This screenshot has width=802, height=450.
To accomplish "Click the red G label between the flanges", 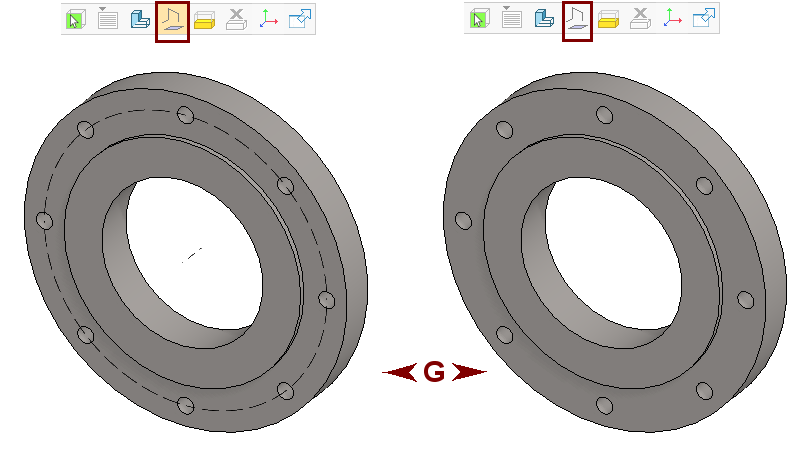I will tap(434, 372).
